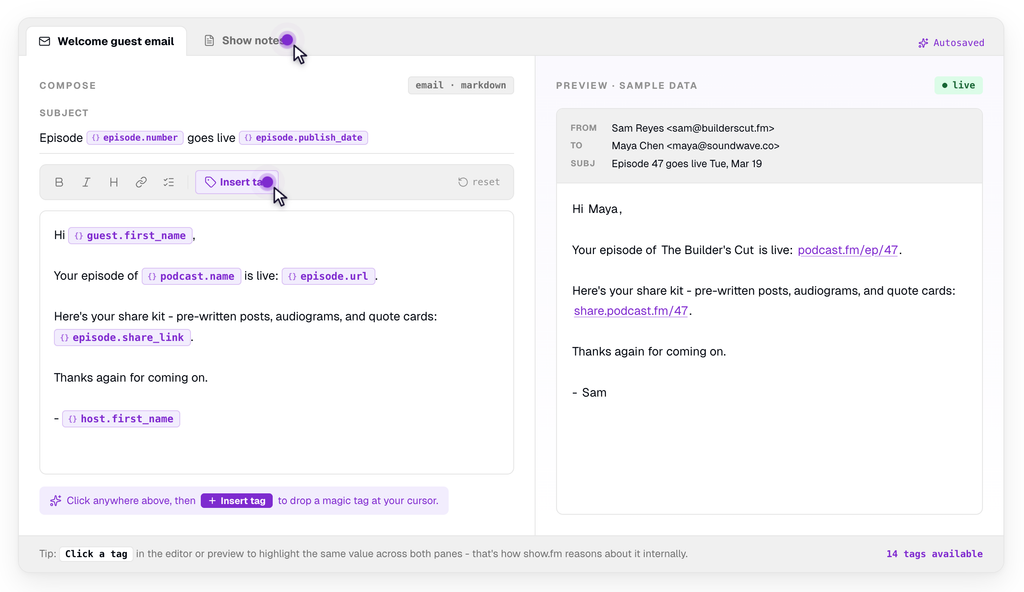Click the live status badge
This screenshot has width=1024, height=592.
point(958,86)
